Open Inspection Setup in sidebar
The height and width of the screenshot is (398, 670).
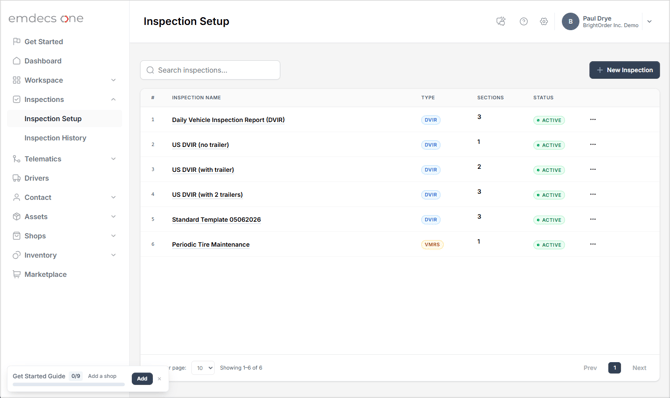(65, 118)
